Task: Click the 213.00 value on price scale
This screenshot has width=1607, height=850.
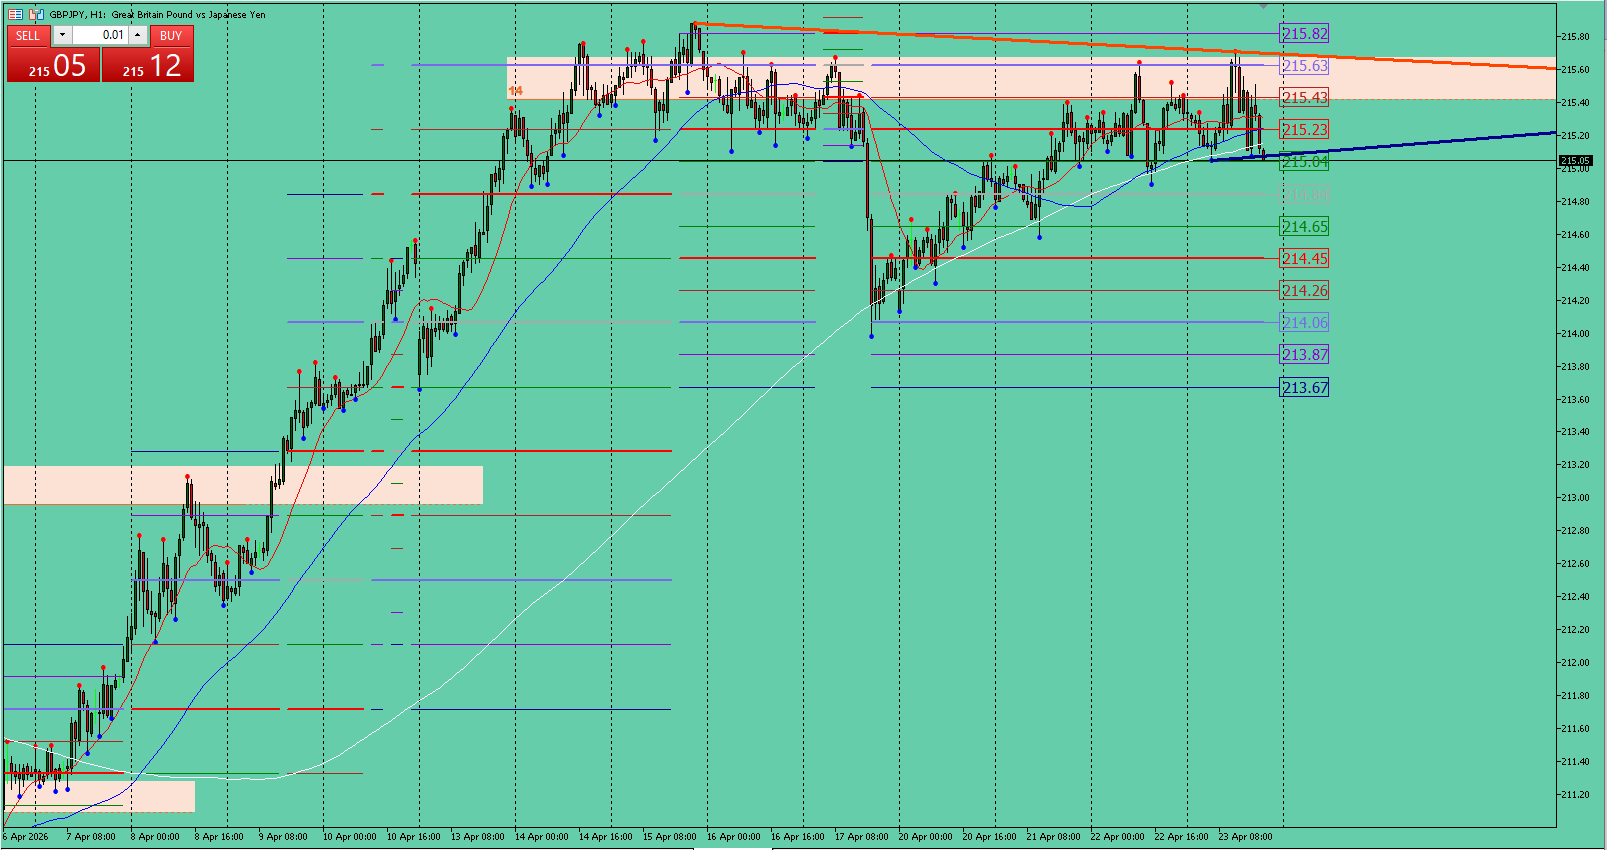Action: click(x=1575, y=498)
